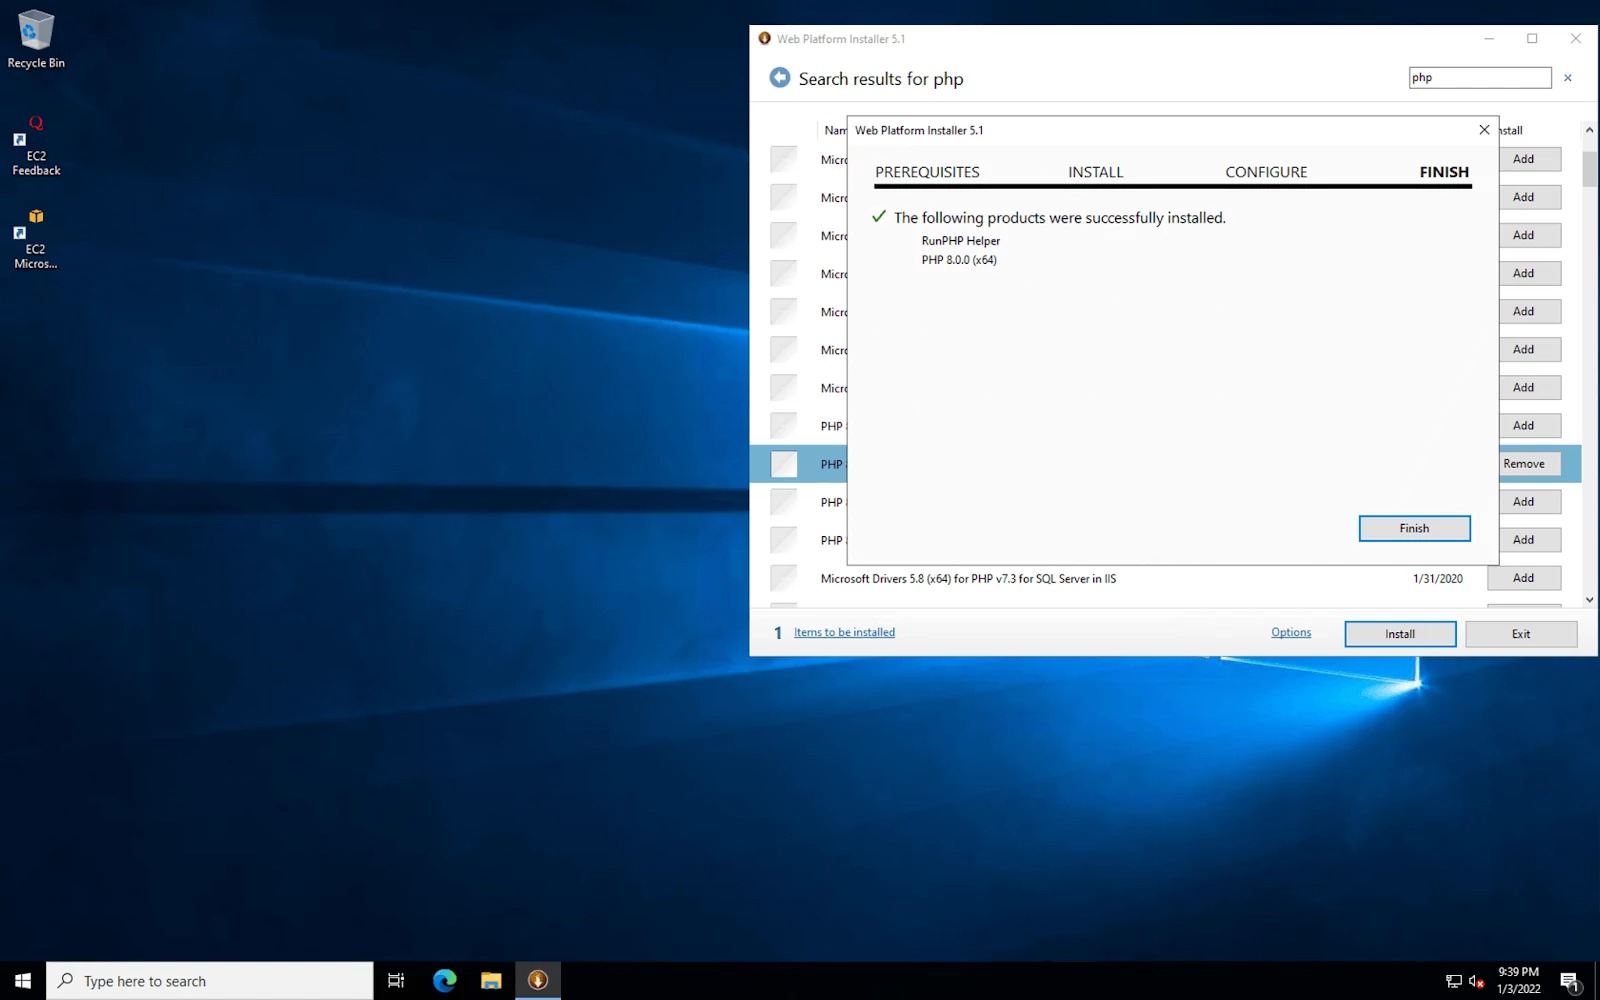Click the Web Platform Installer taskbar icon
This screenshot has height=1000, width=1600.
pos(538,981)
